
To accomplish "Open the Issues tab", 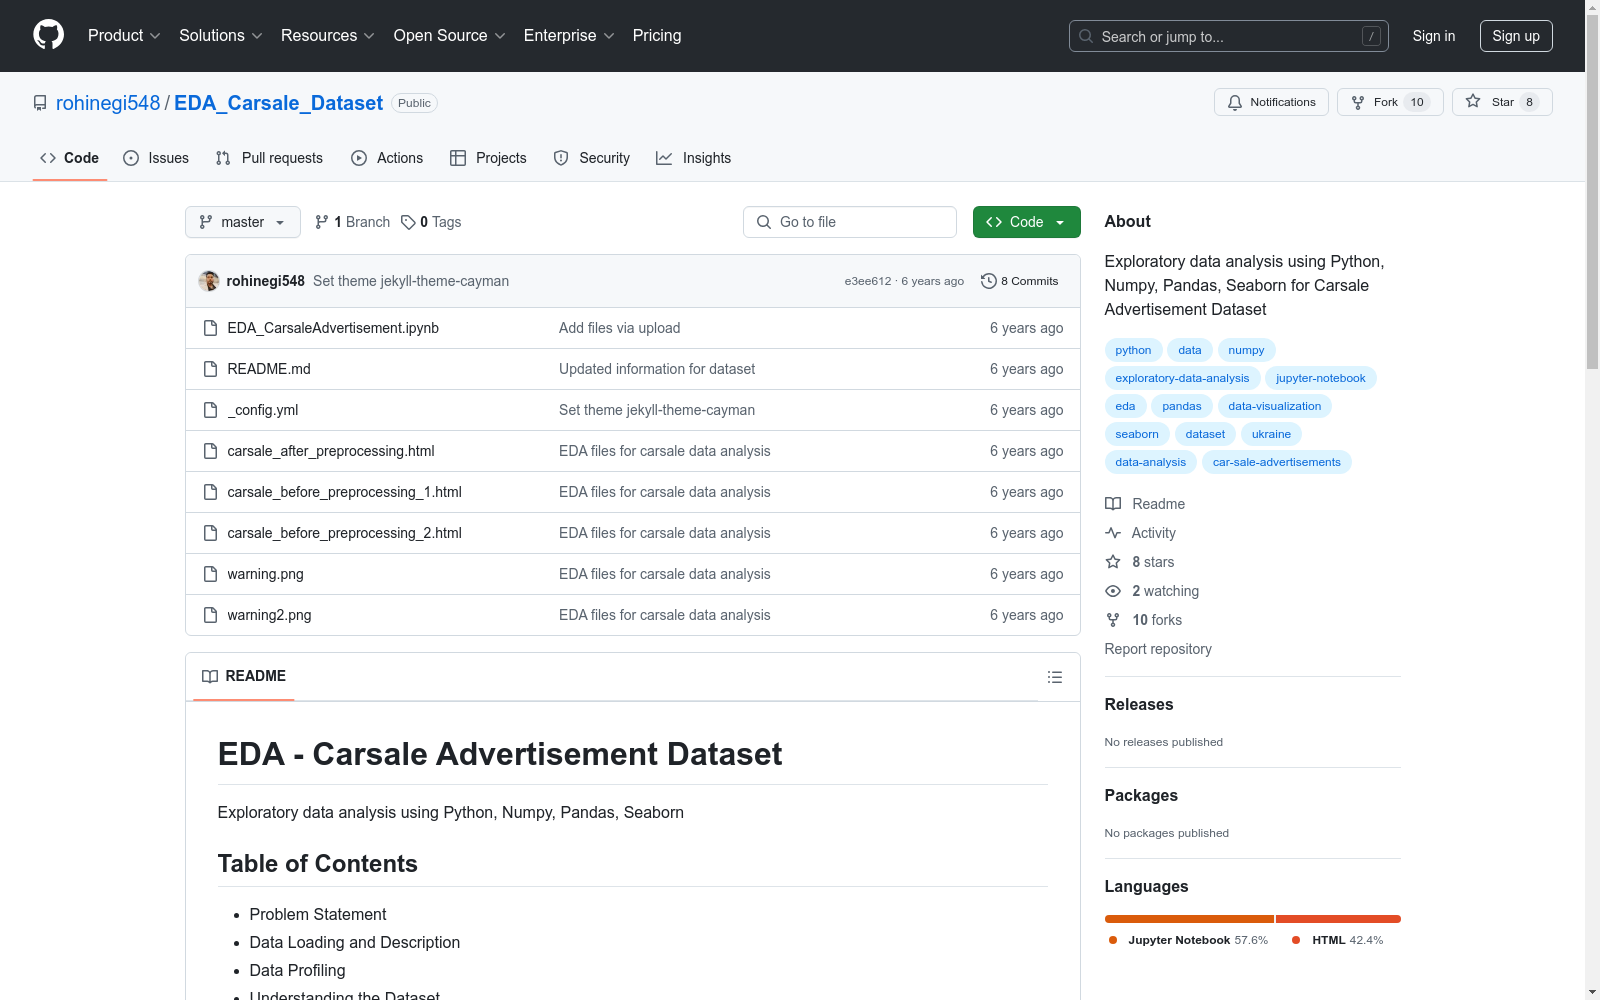I will [156, 158].
